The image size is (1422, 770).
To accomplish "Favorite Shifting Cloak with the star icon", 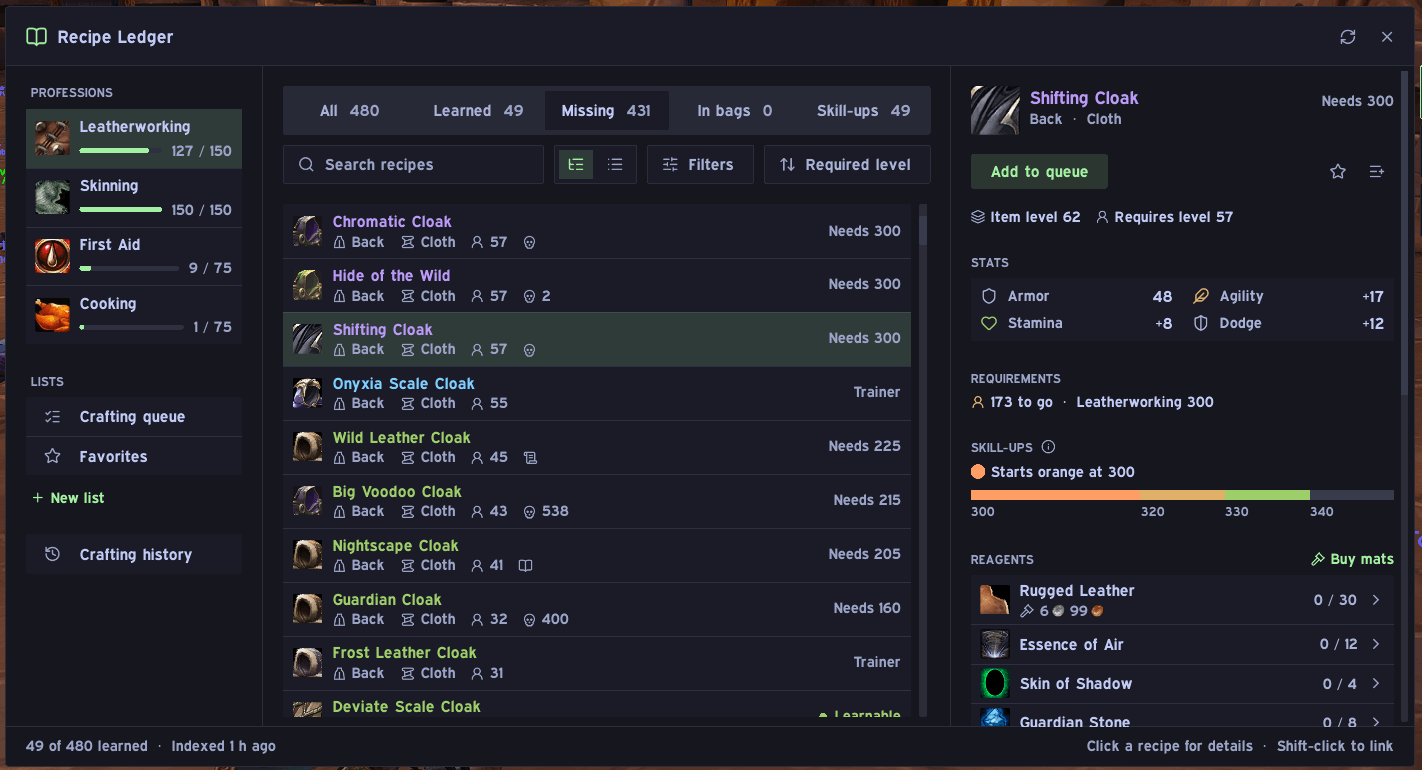I will (x=1338, y=172).
